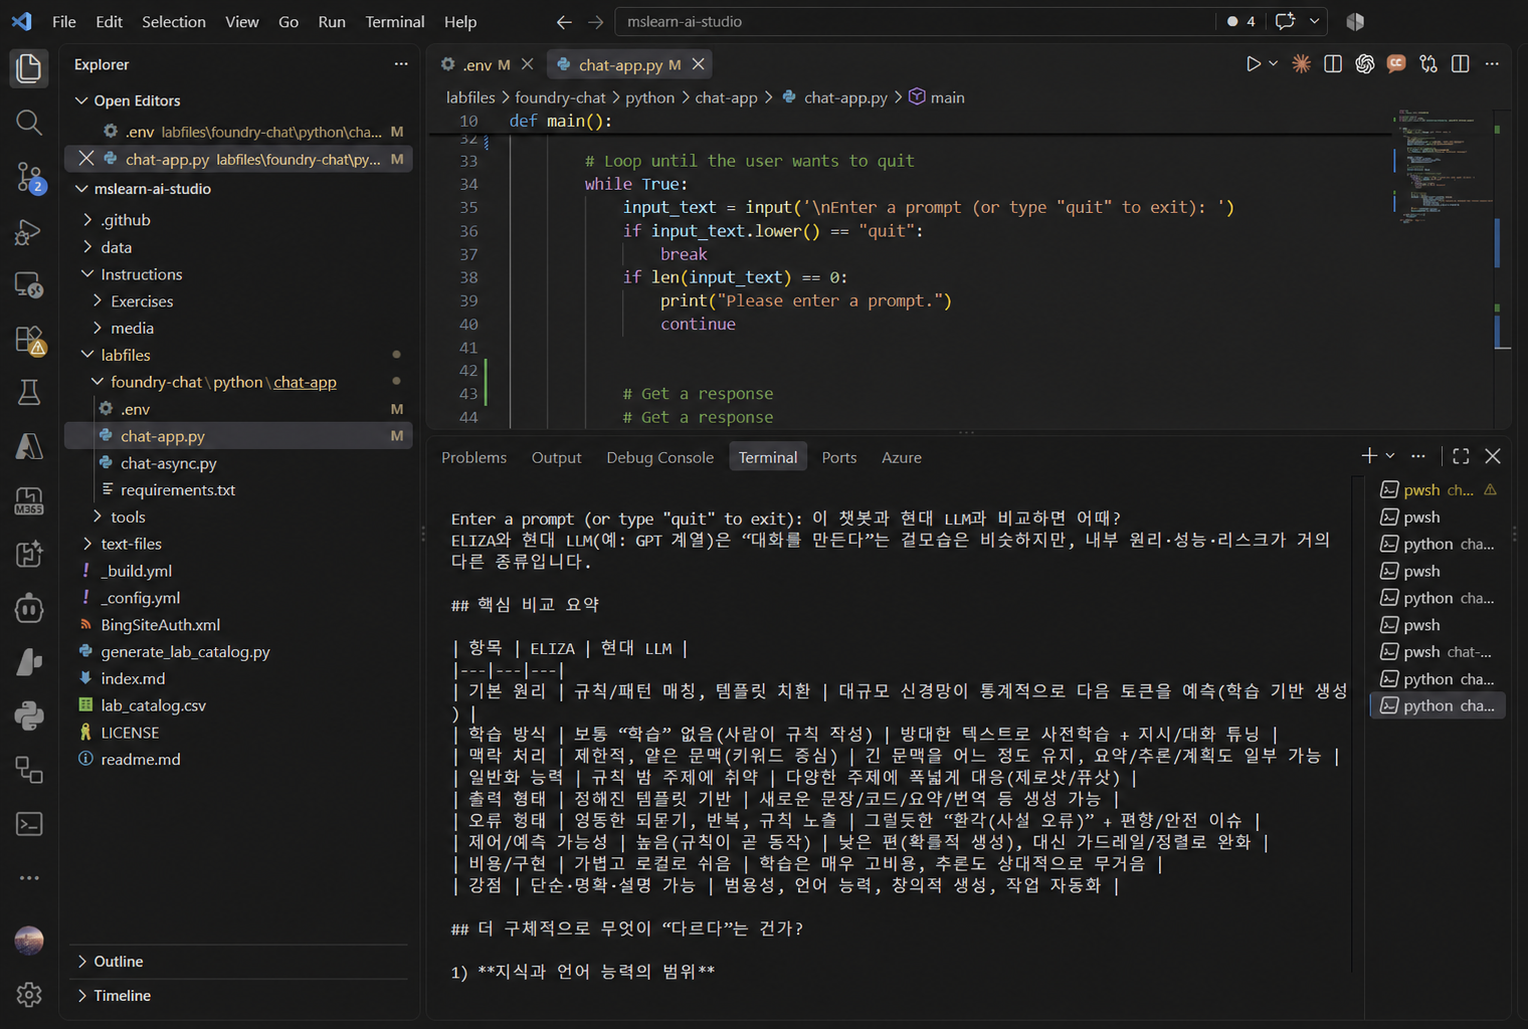Open readme.md in the explorer
The image size is (1528, 1029).
239,760
